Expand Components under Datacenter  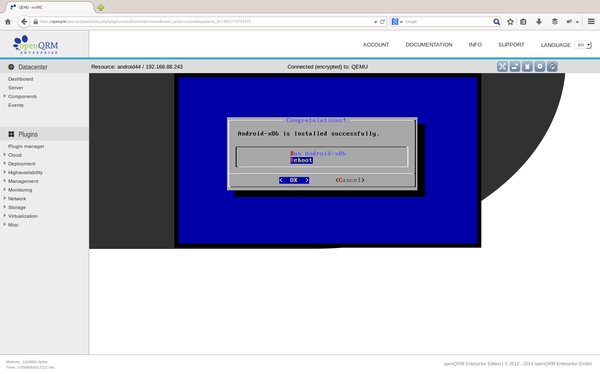(x=22, y=96)
